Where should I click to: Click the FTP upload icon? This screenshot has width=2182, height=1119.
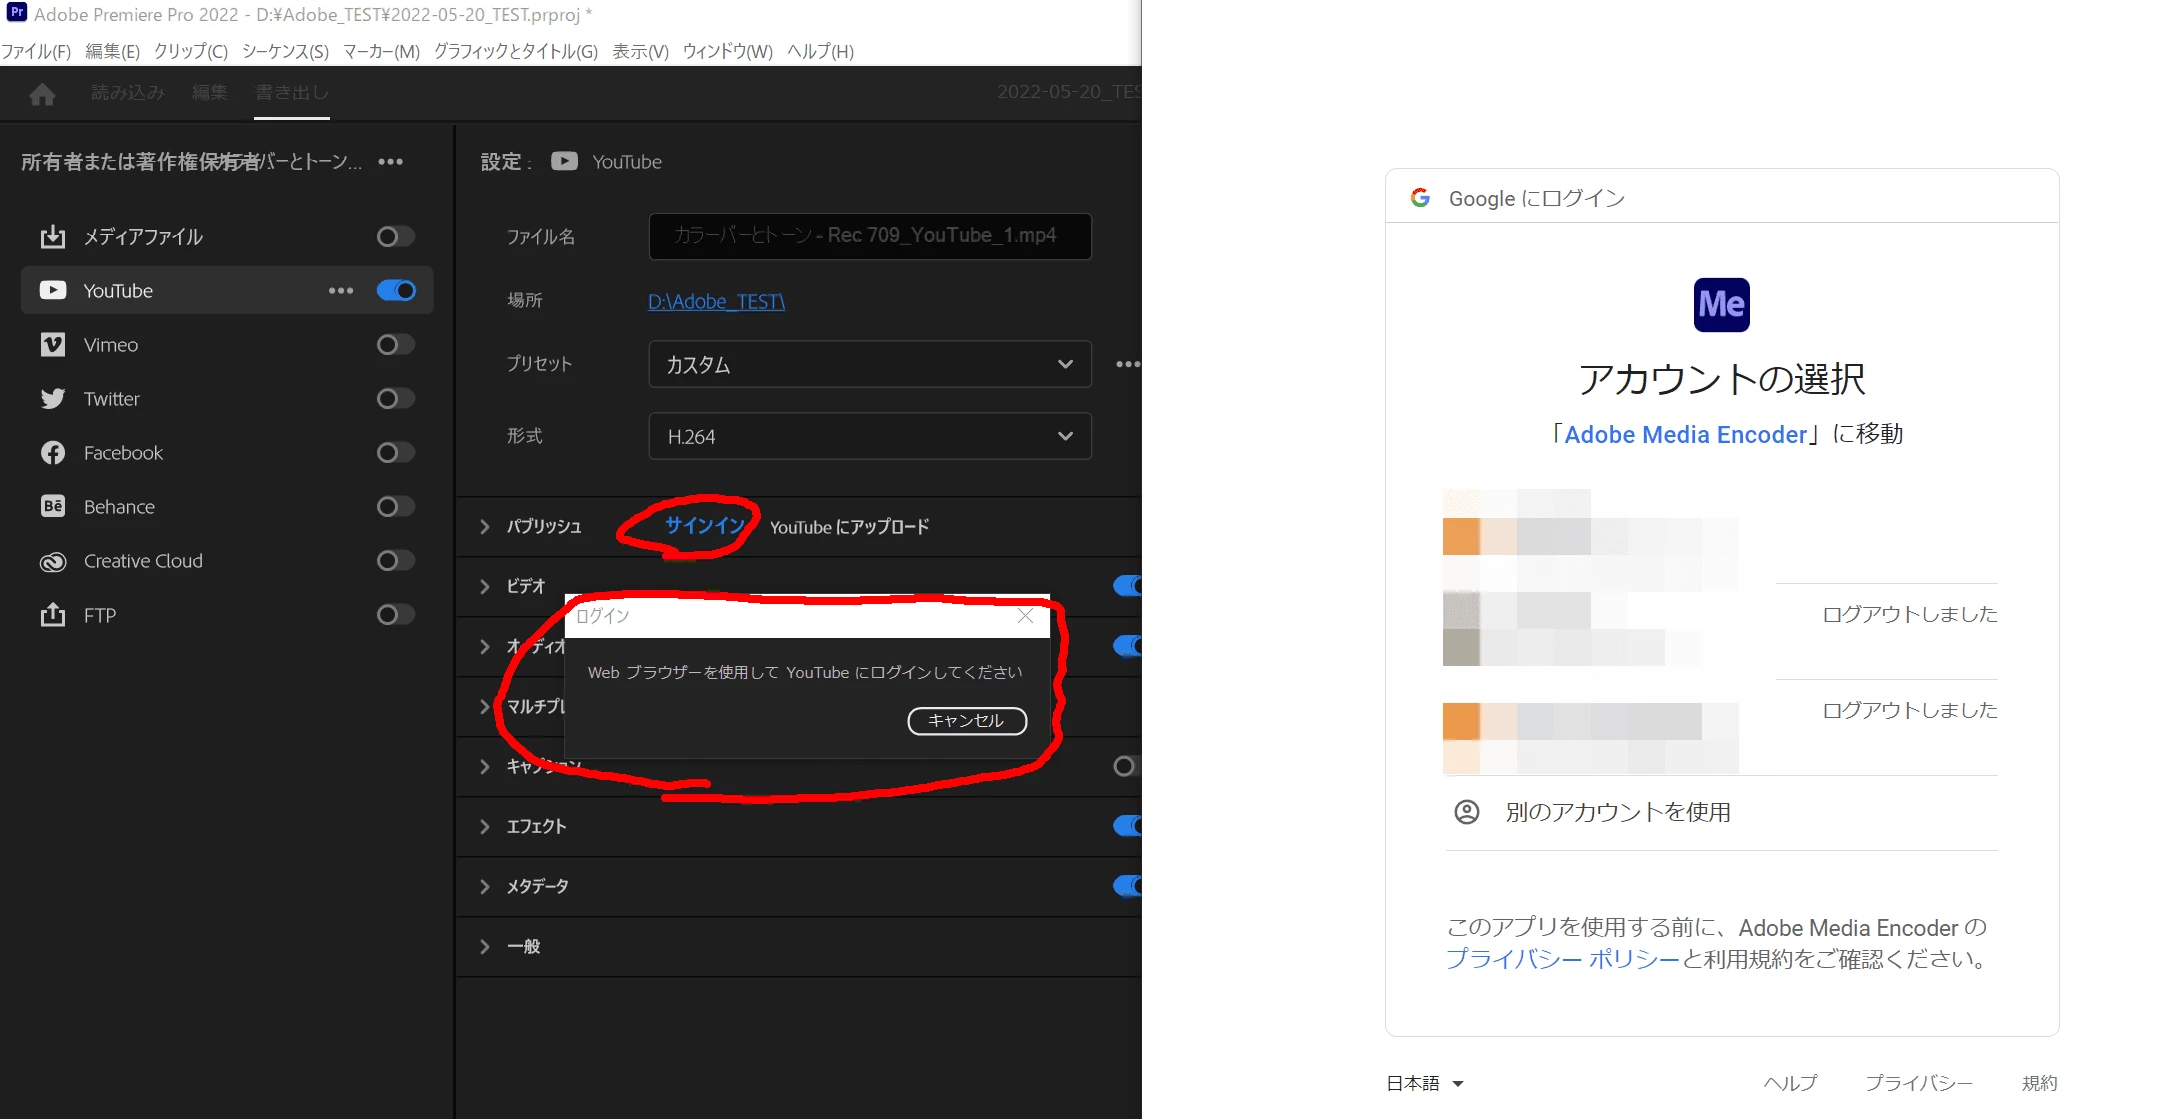pyautogui.click(x=53, y=615)
